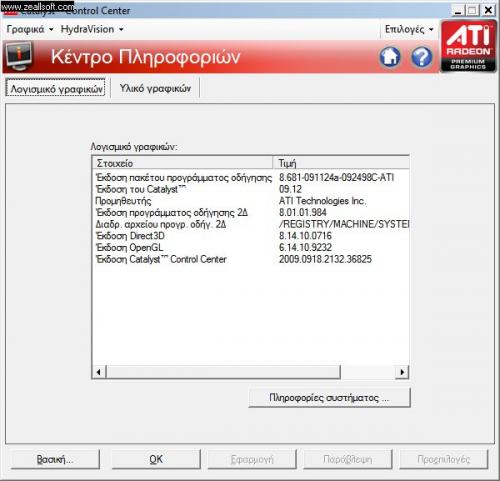Select the Έκδοση Direct3D row
Image resolution: width=500 pixels, height=481 pixels.
coord(251,236)
